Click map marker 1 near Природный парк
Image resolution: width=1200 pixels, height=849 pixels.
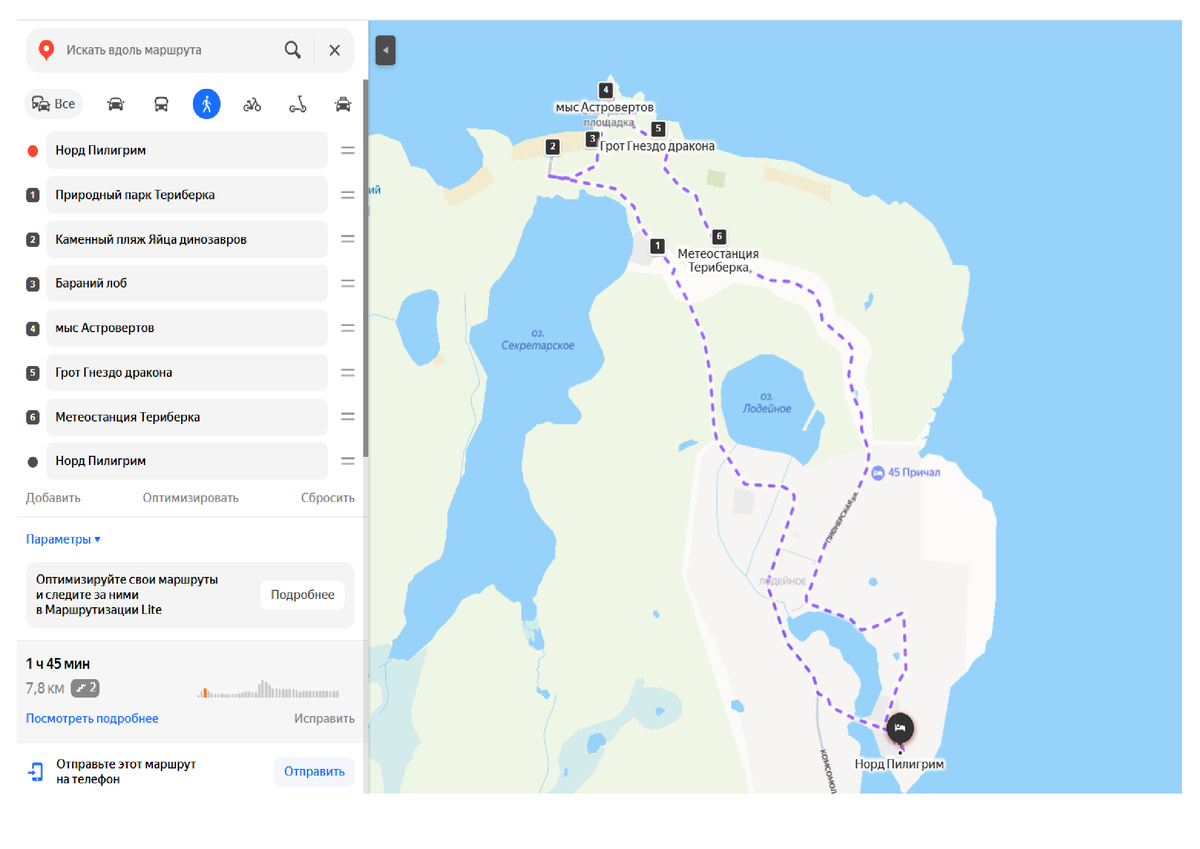coord(657,246)
